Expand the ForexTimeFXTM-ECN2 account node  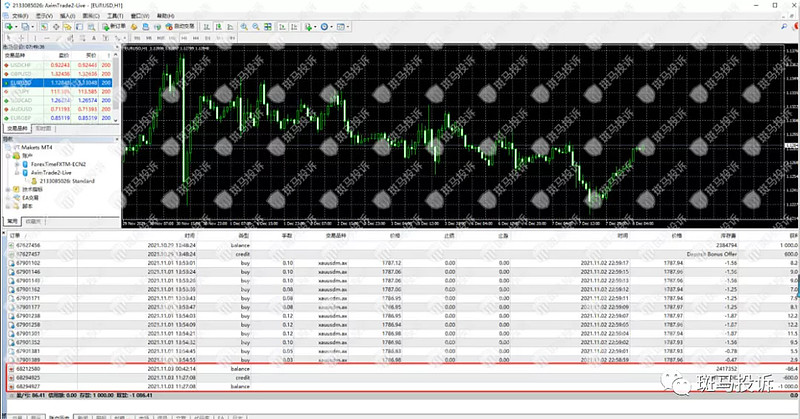(17, 164)
